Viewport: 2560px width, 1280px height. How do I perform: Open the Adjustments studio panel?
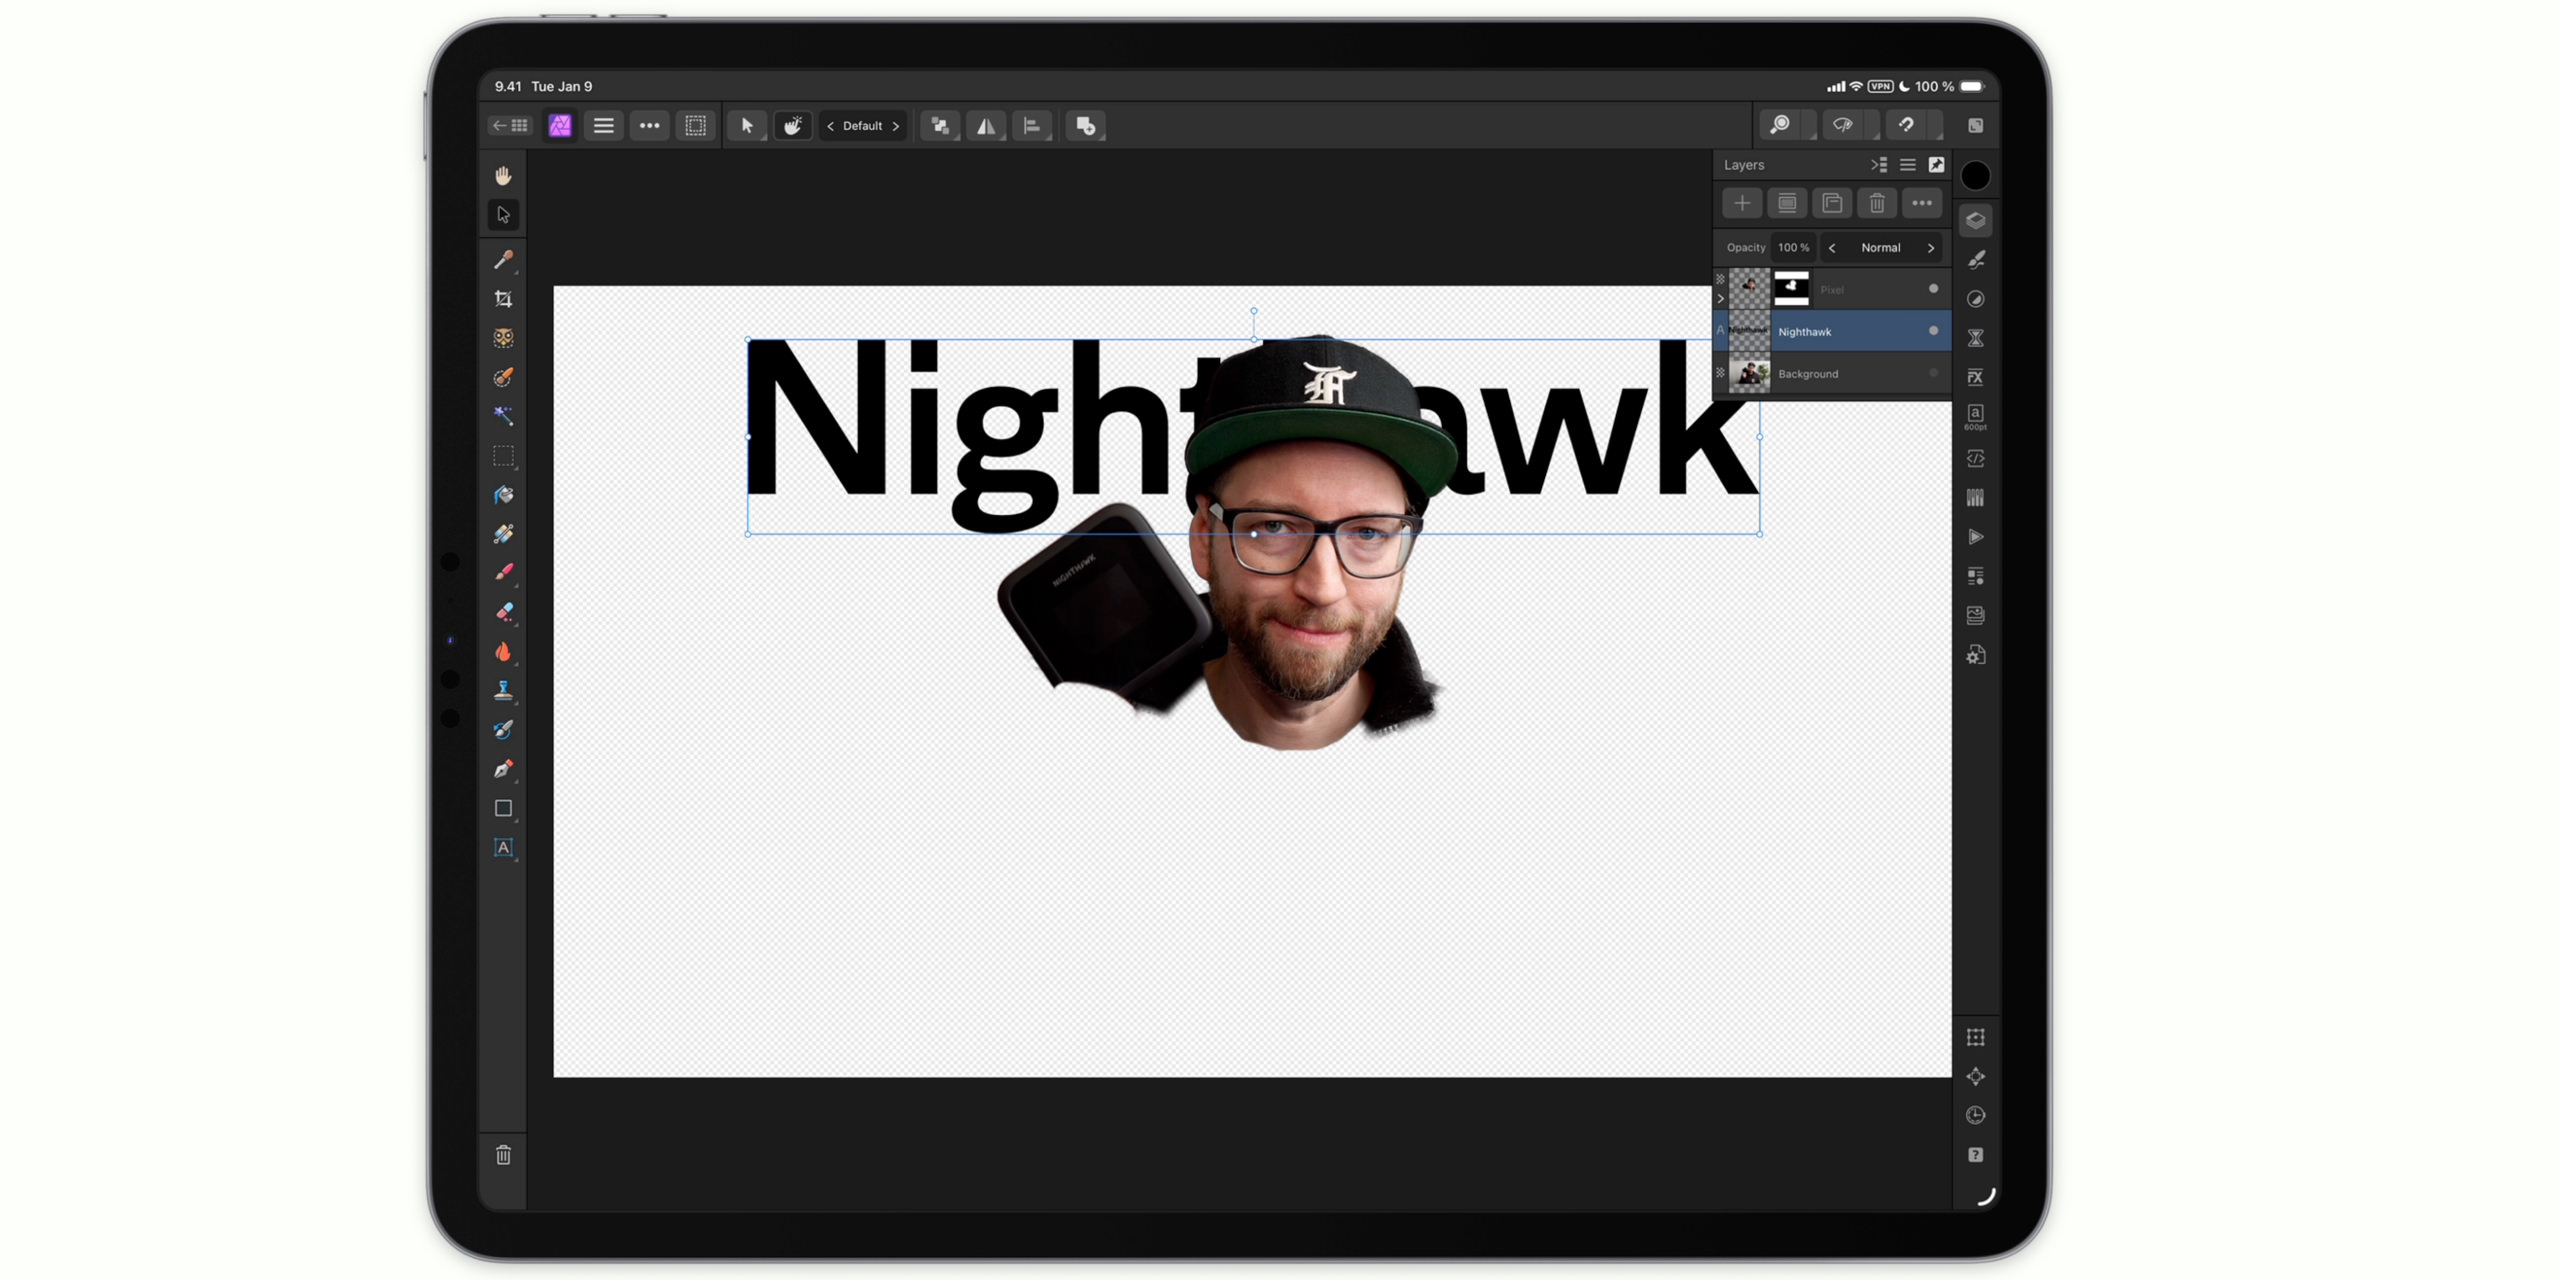[x=1975, y=299]
